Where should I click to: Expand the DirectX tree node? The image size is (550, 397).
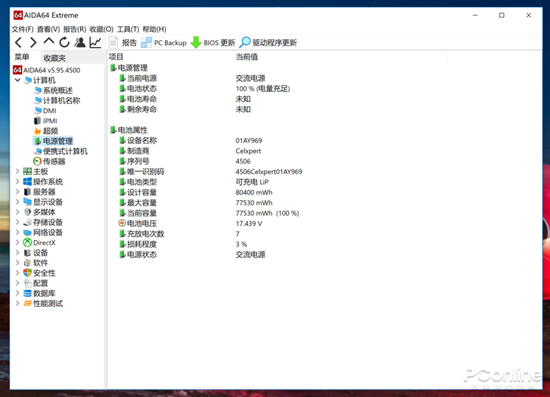[x=18, y=243]
